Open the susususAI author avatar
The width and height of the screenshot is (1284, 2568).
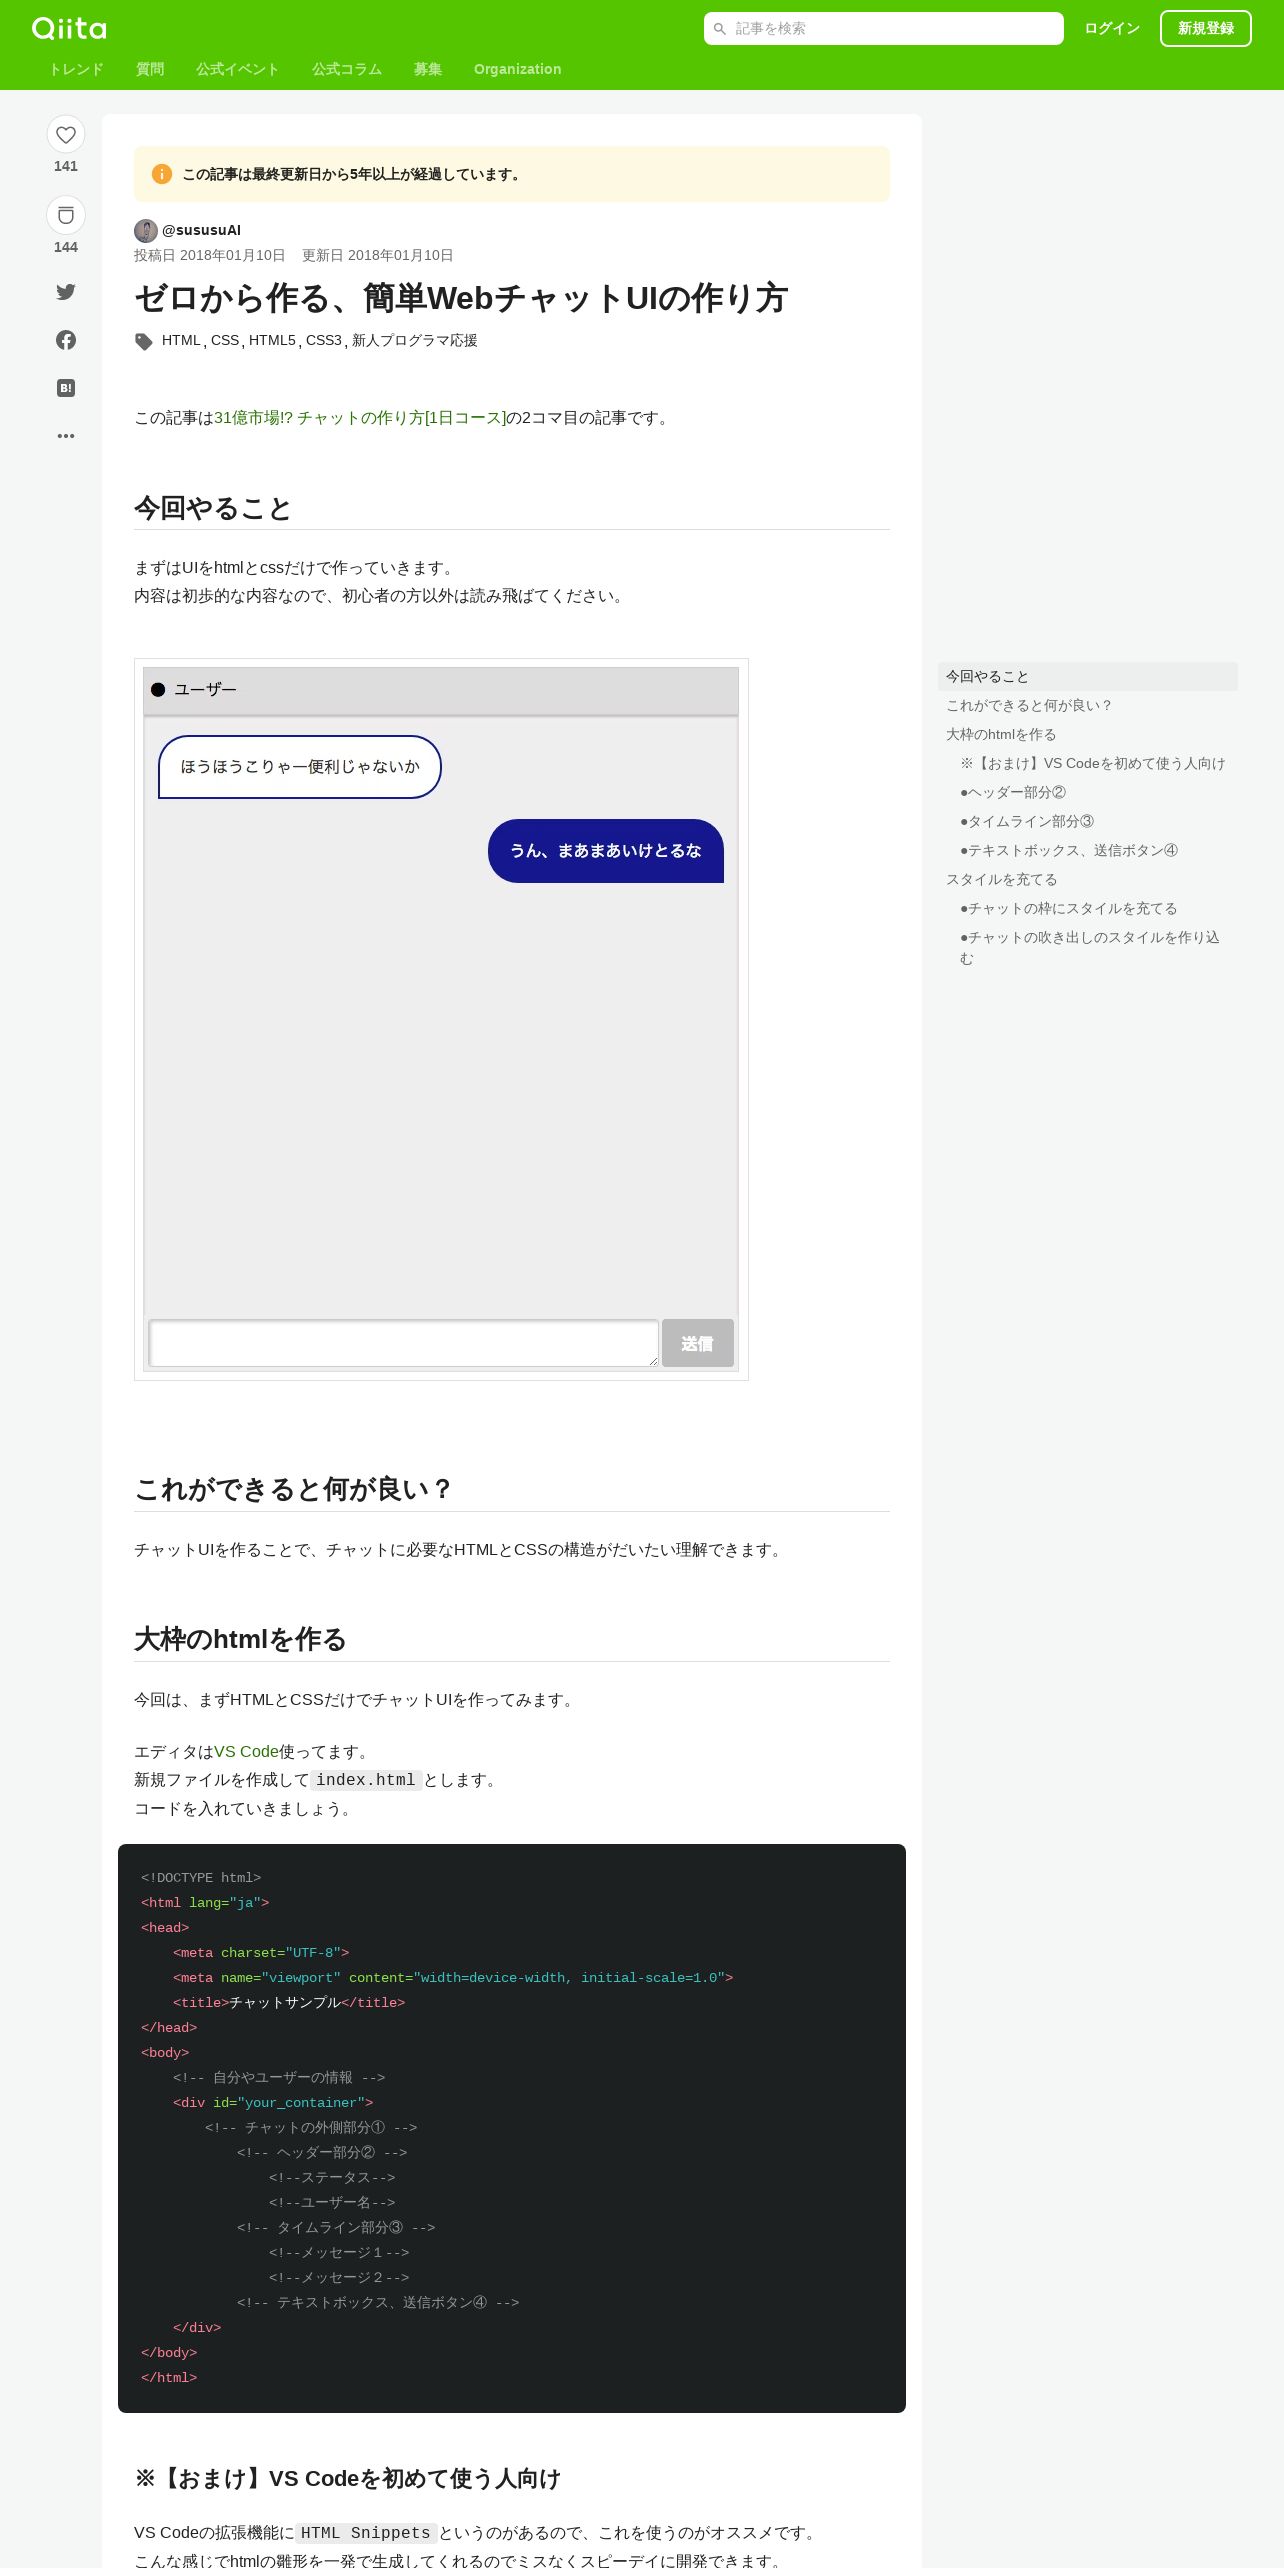pyautogui.click(x=146, y=231)
